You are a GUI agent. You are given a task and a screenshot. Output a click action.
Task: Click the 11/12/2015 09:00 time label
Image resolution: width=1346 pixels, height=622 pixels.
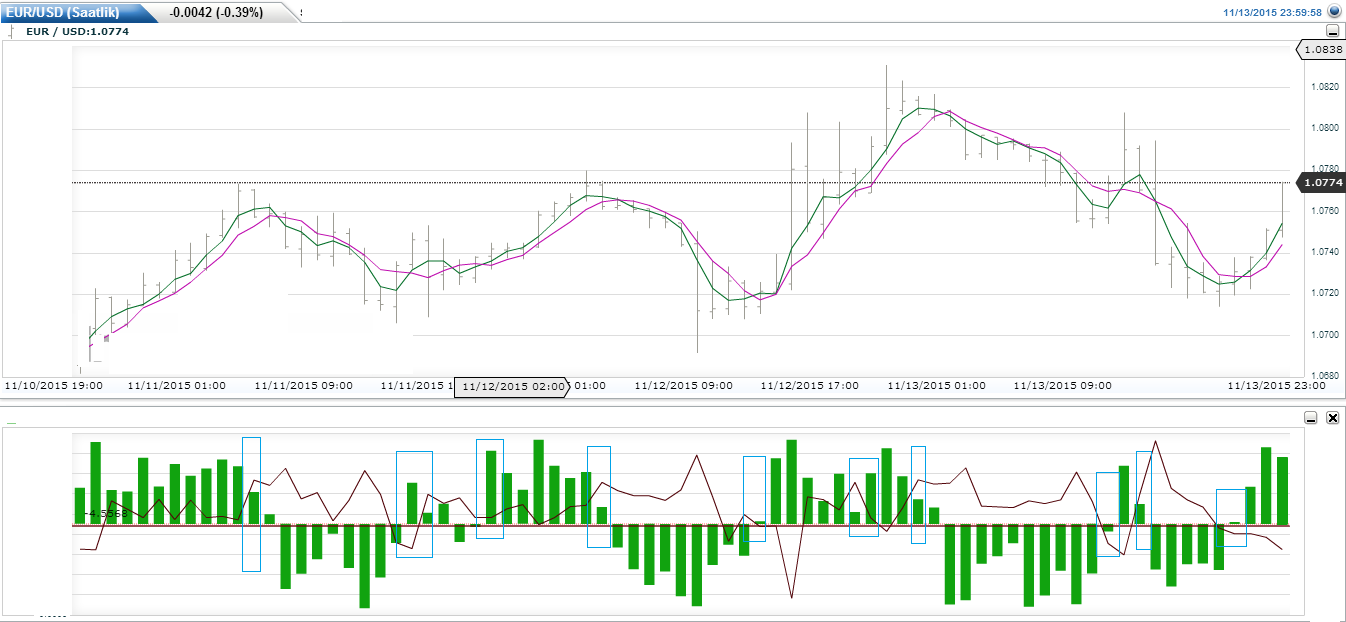pyautogui.click(x=684, y=385)
